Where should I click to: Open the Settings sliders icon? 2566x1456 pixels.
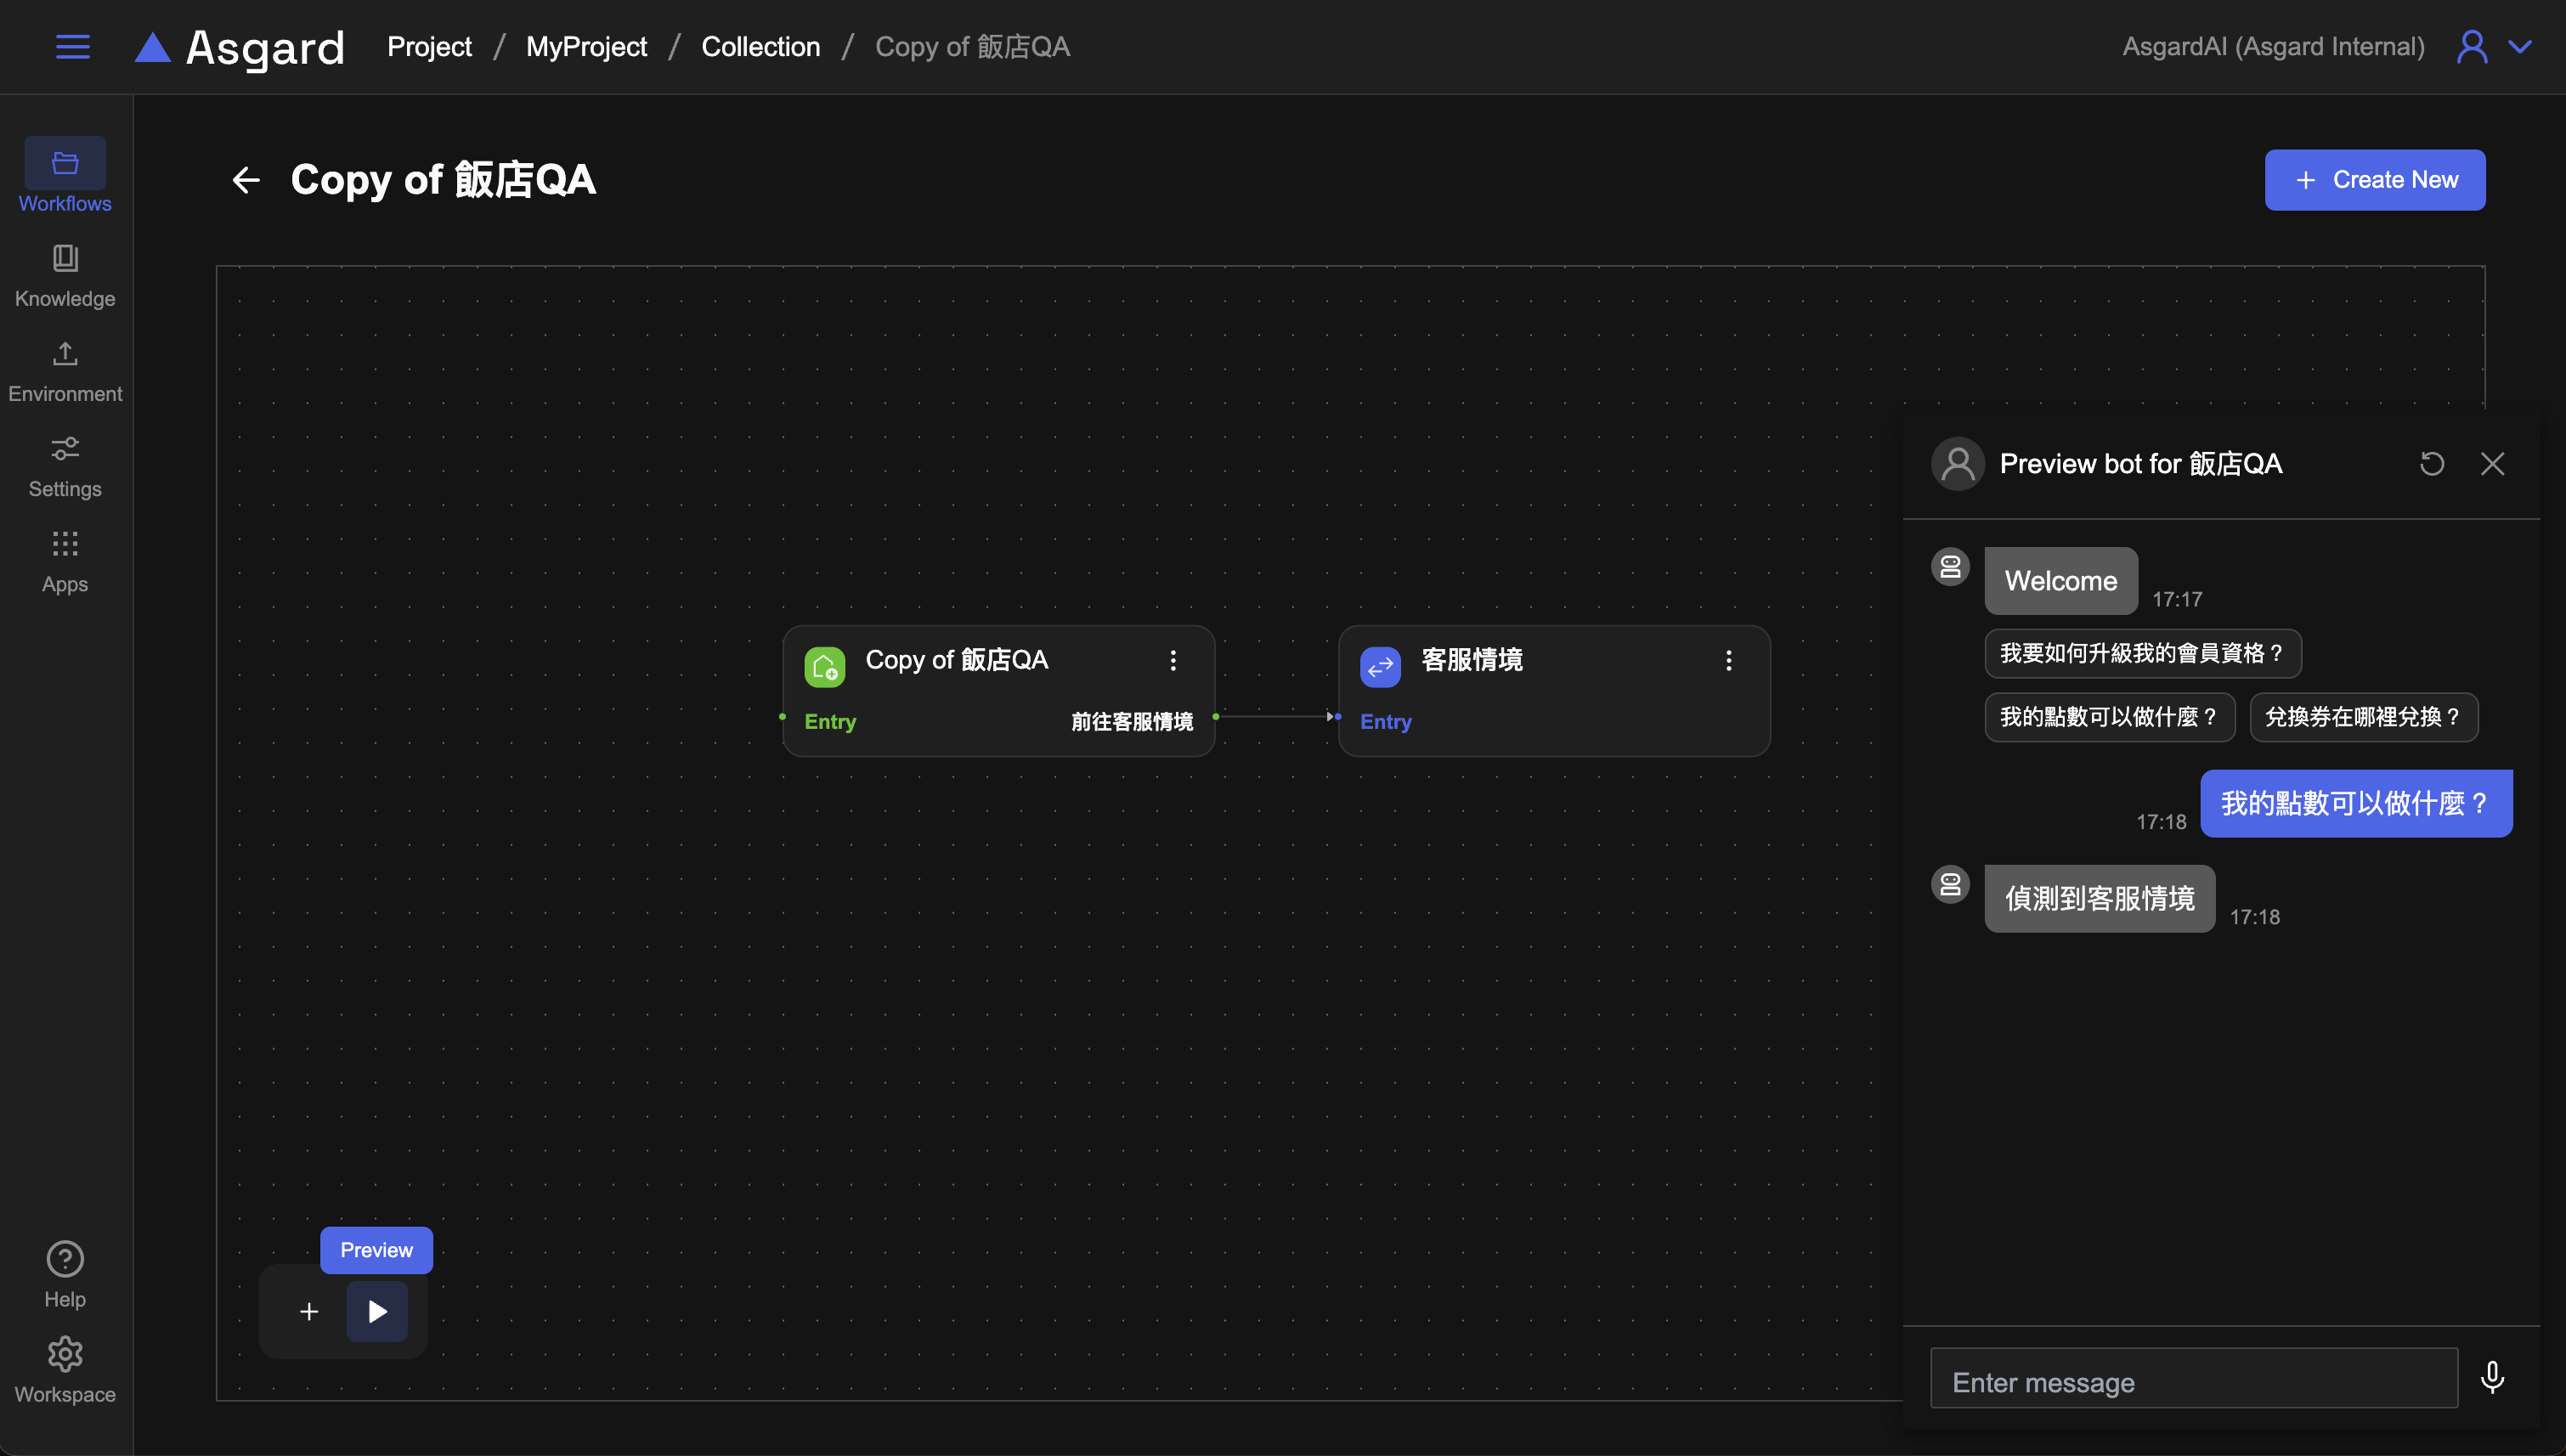coord(65,449)
